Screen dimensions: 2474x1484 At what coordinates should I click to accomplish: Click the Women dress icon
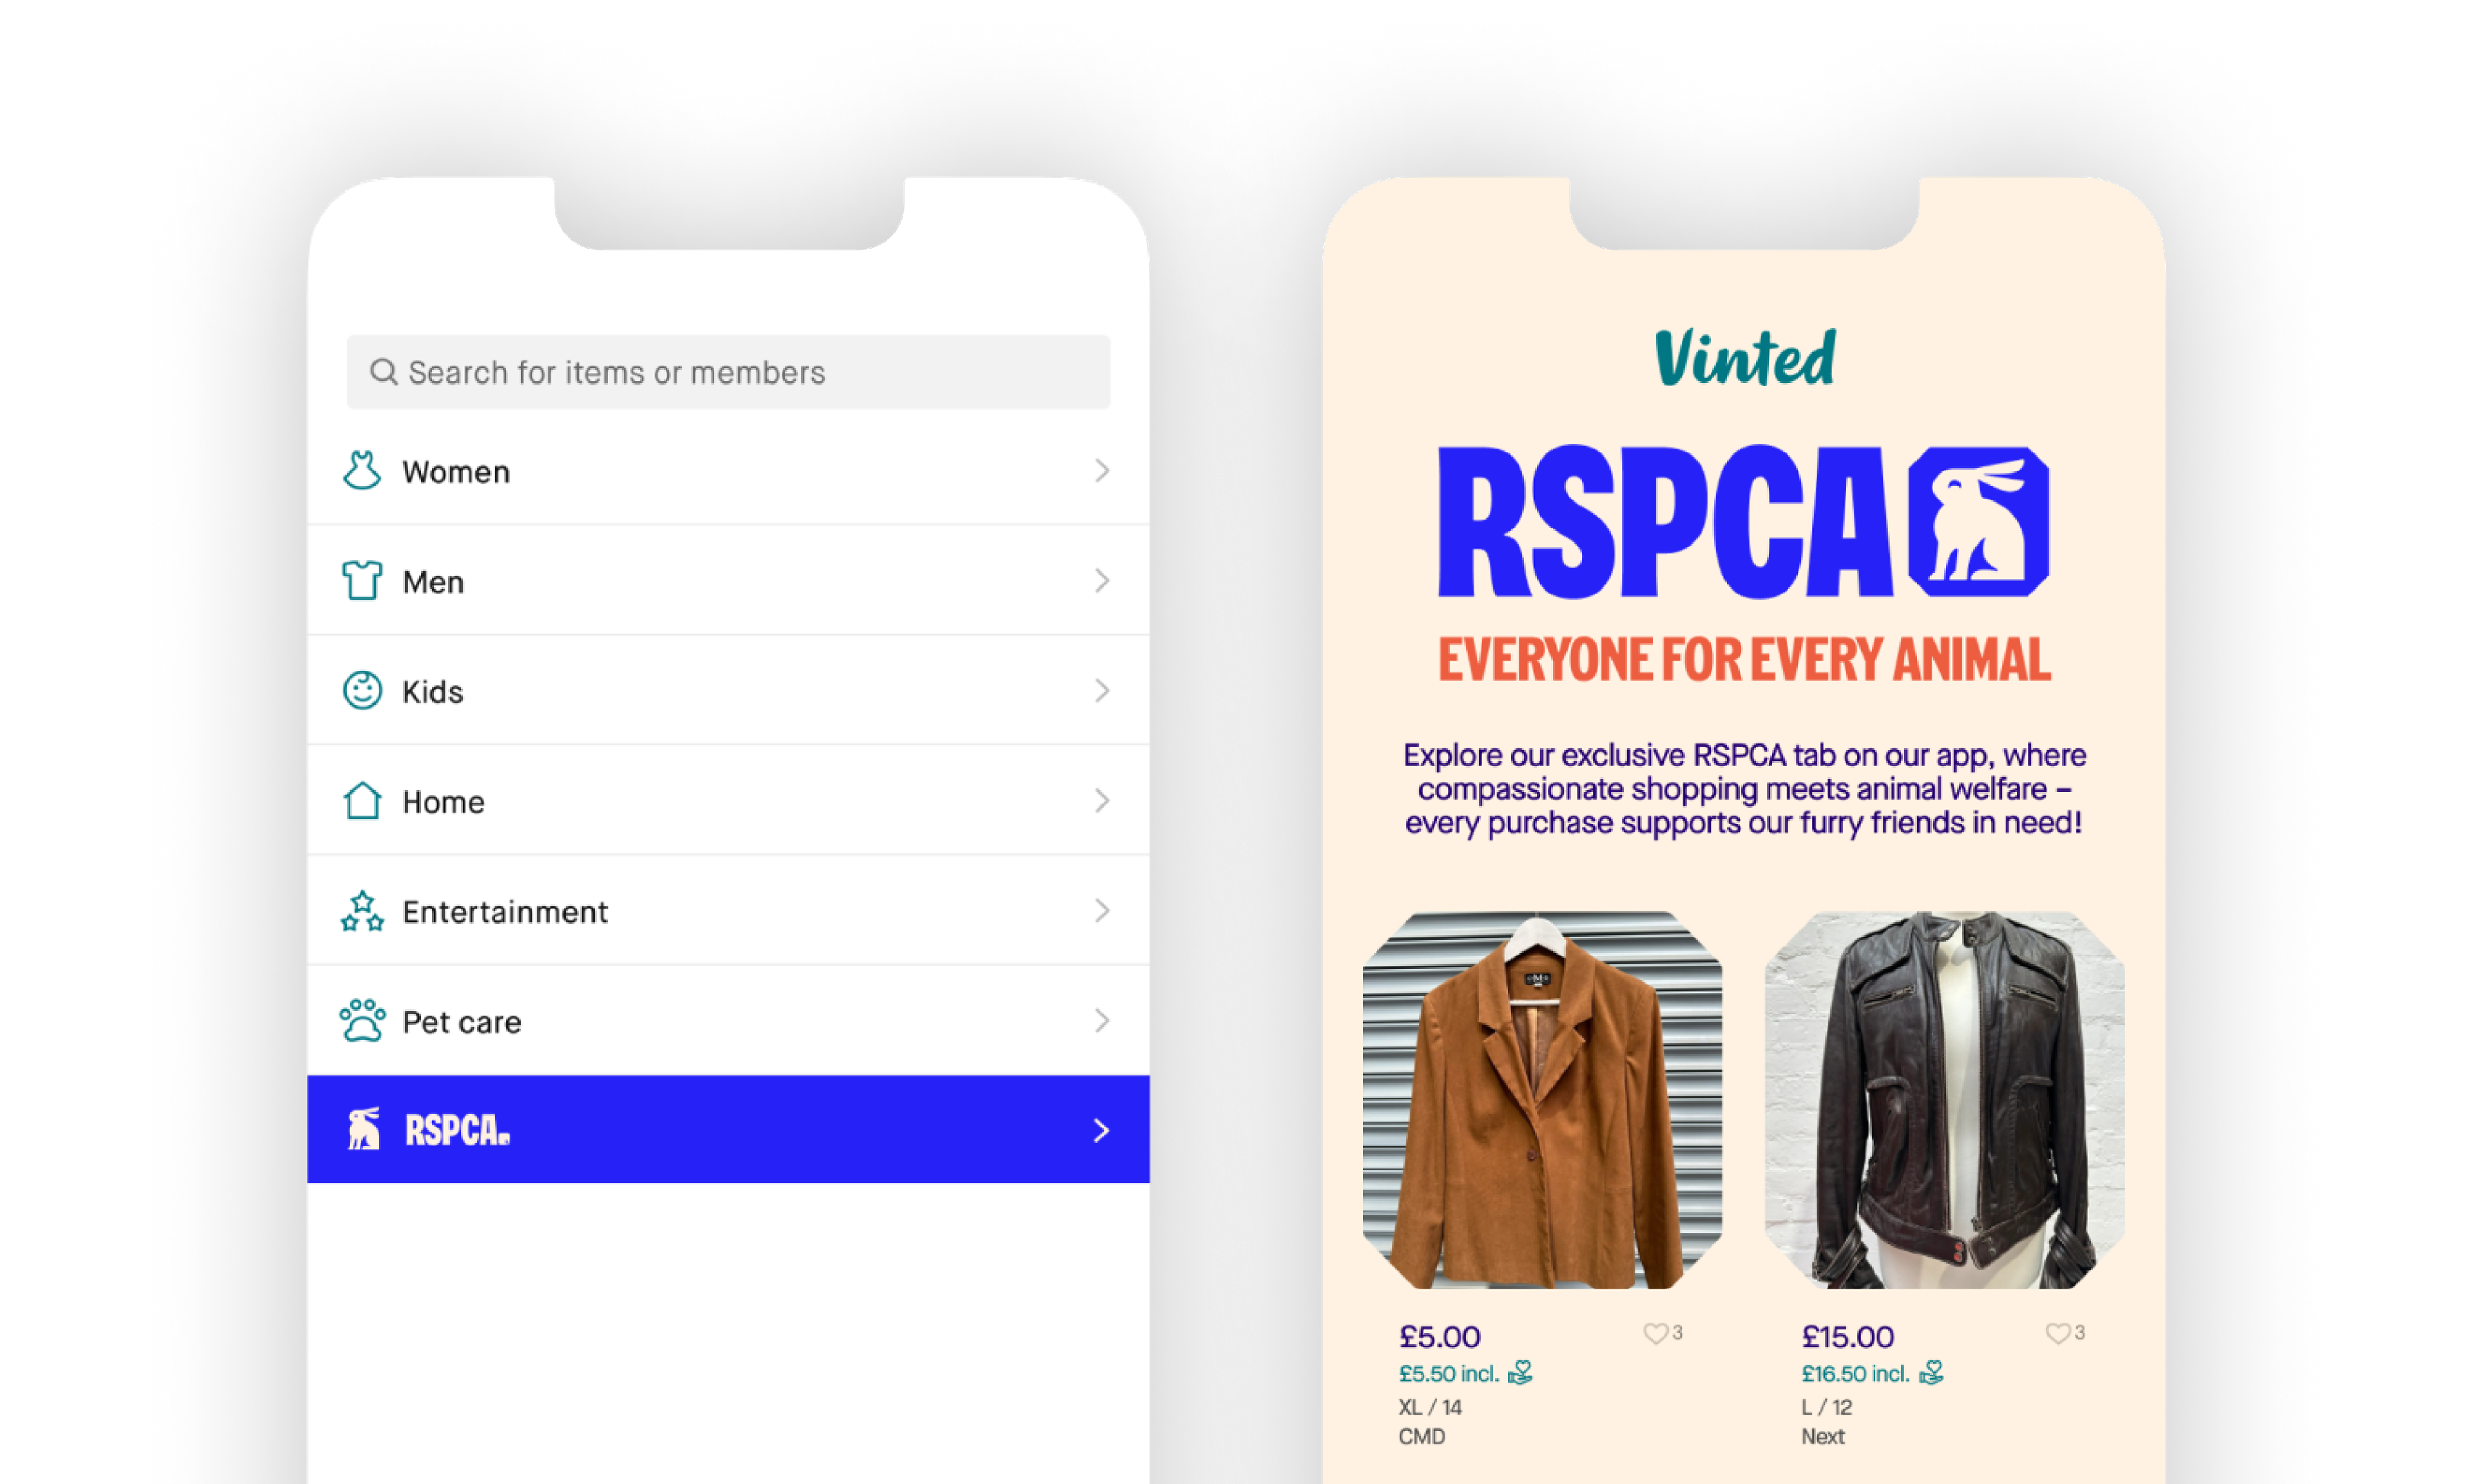[362, 471]
